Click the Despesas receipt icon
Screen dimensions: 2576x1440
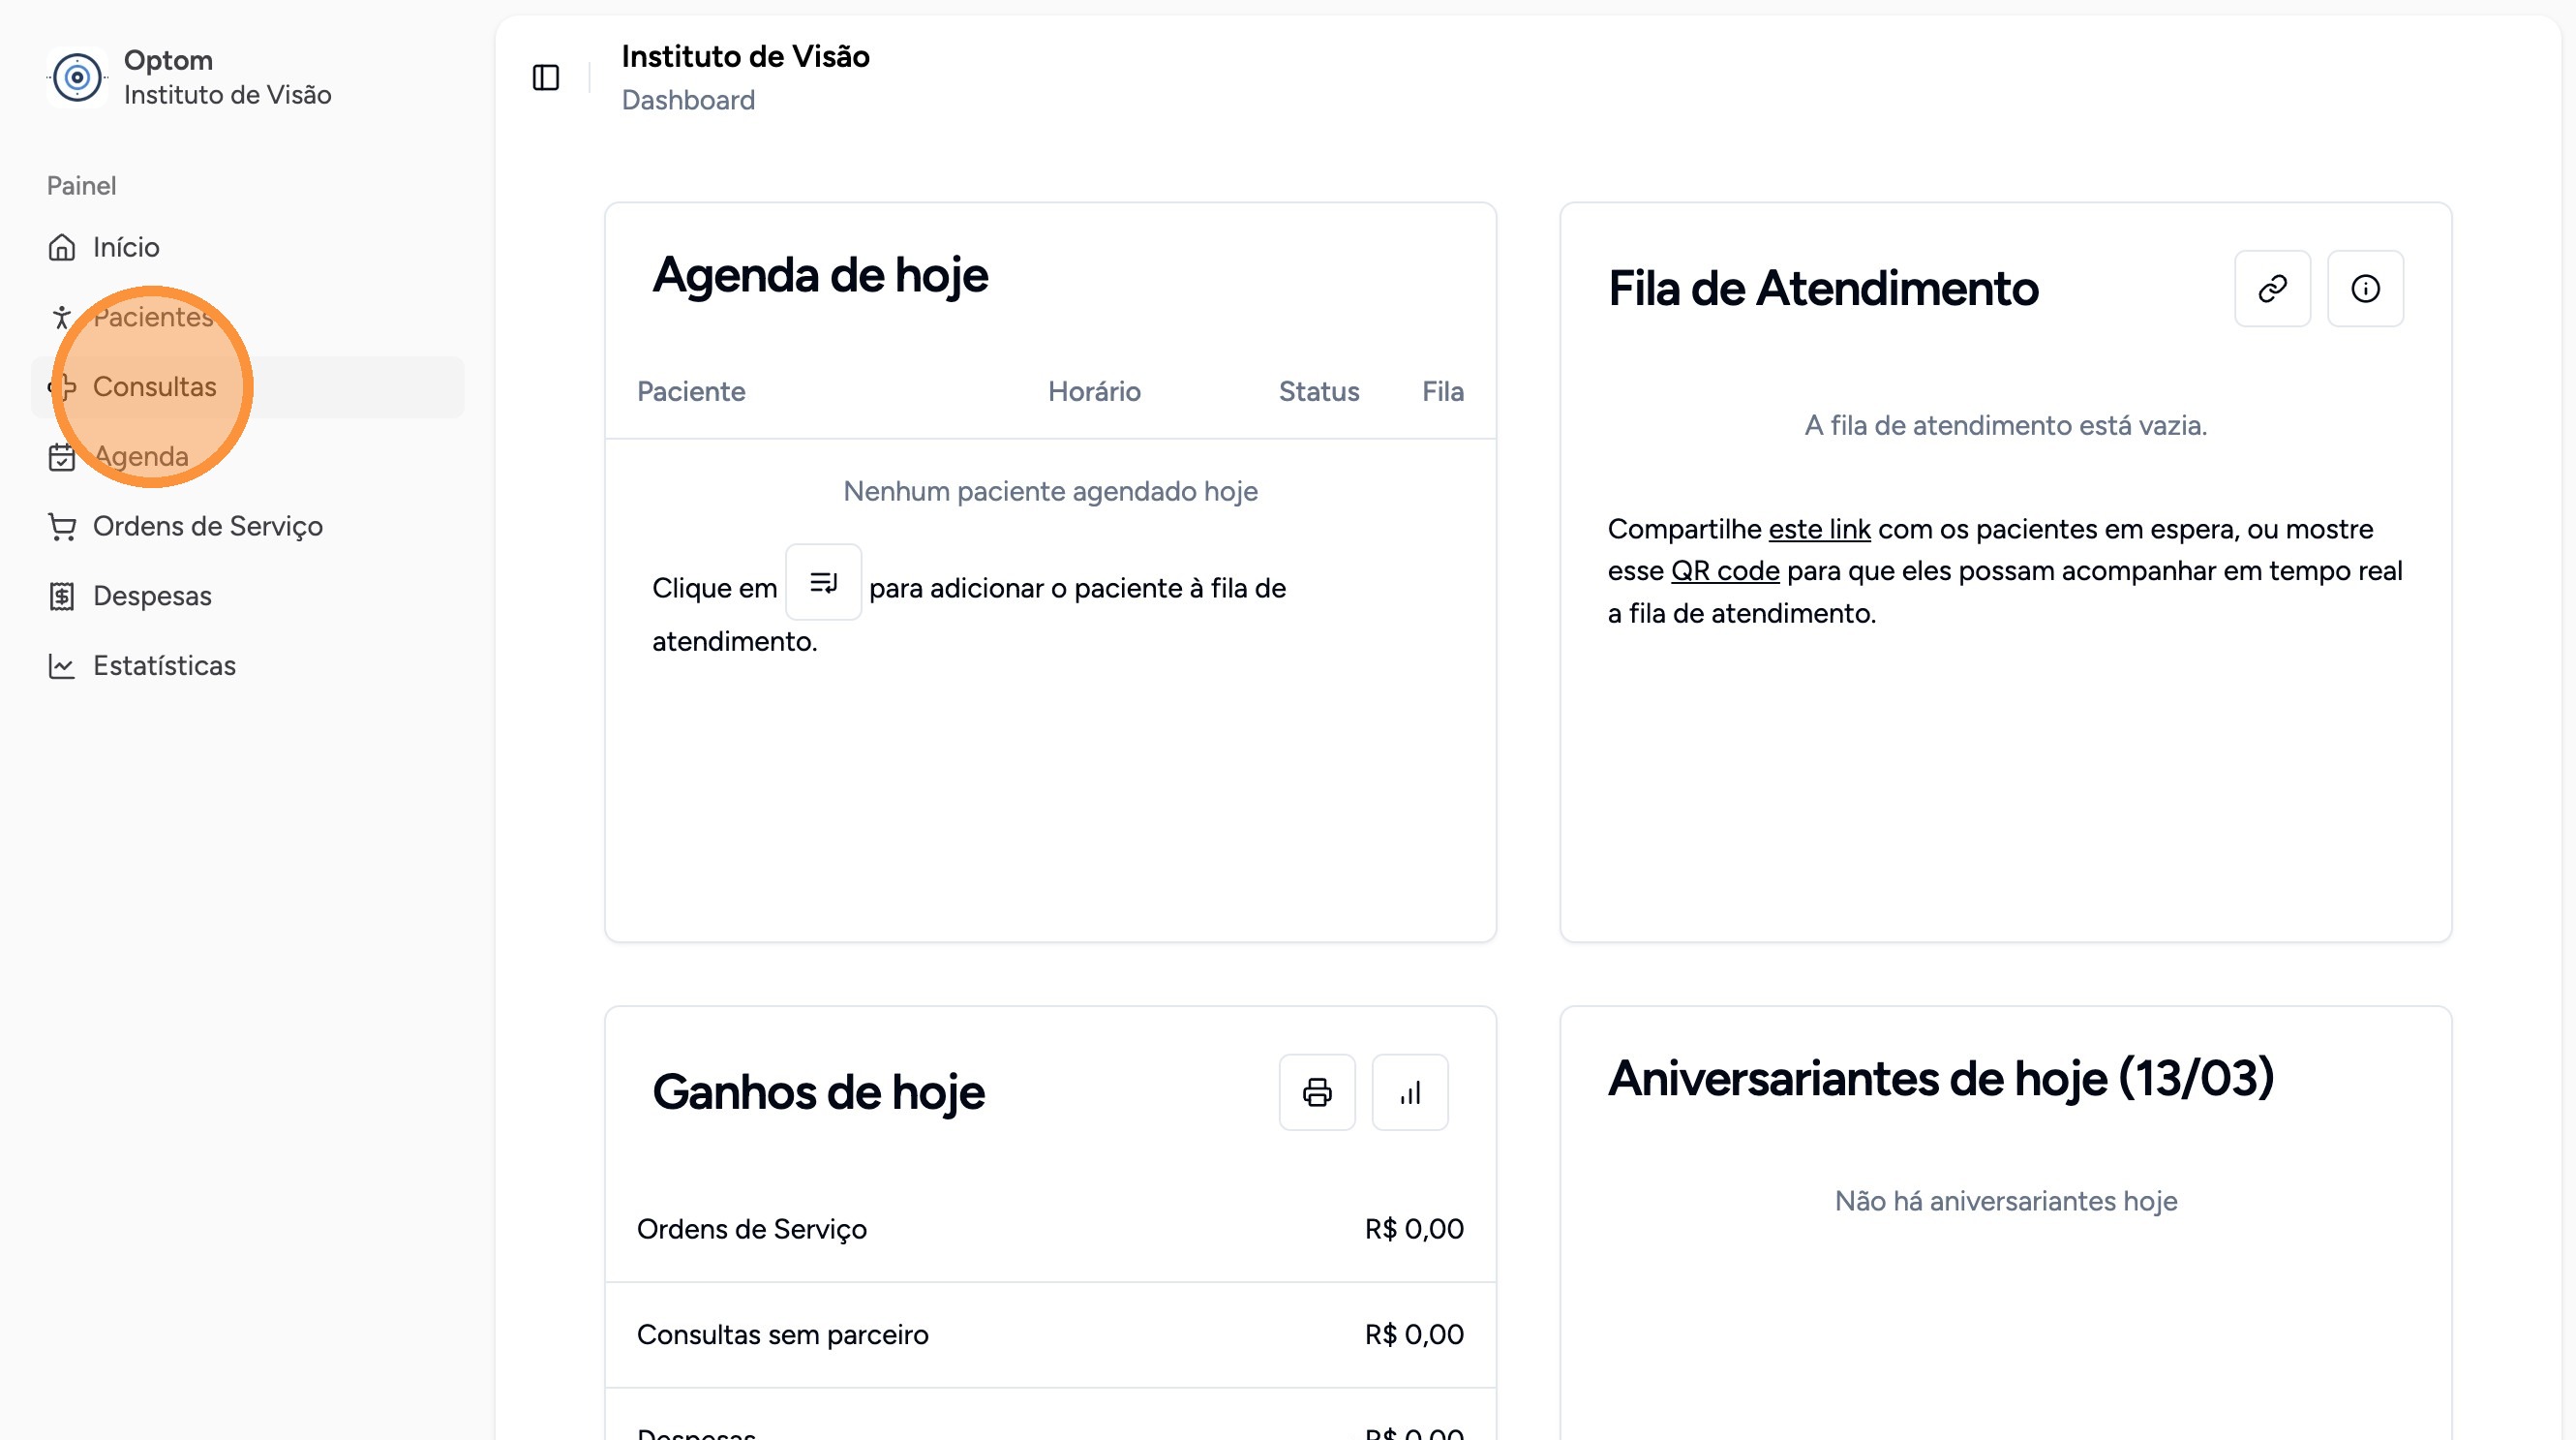click(62, 596)
